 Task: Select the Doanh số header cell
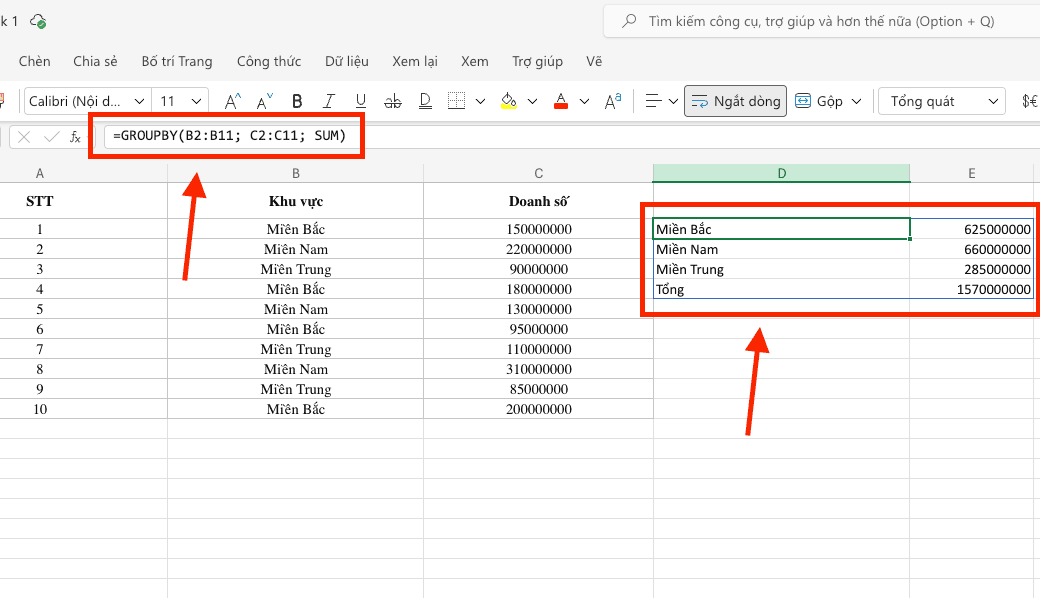(539, 201)
